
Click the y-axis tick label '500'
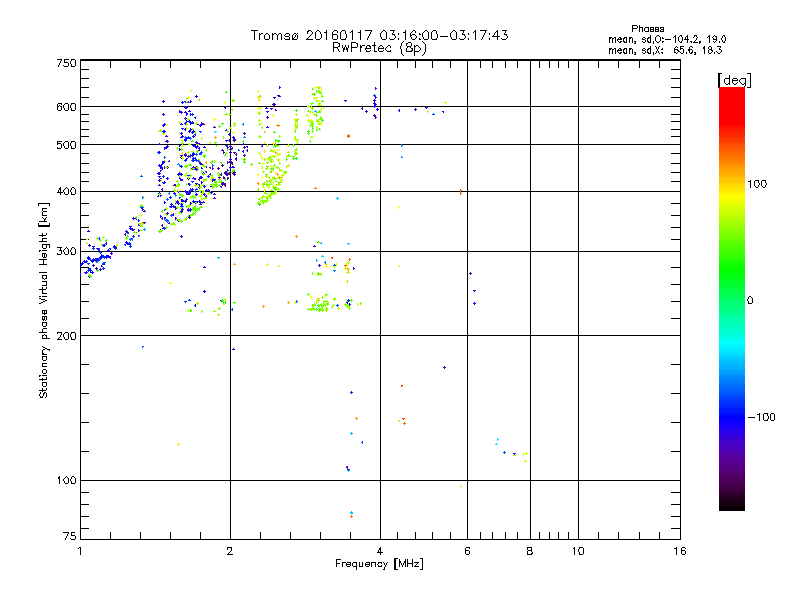66,145
